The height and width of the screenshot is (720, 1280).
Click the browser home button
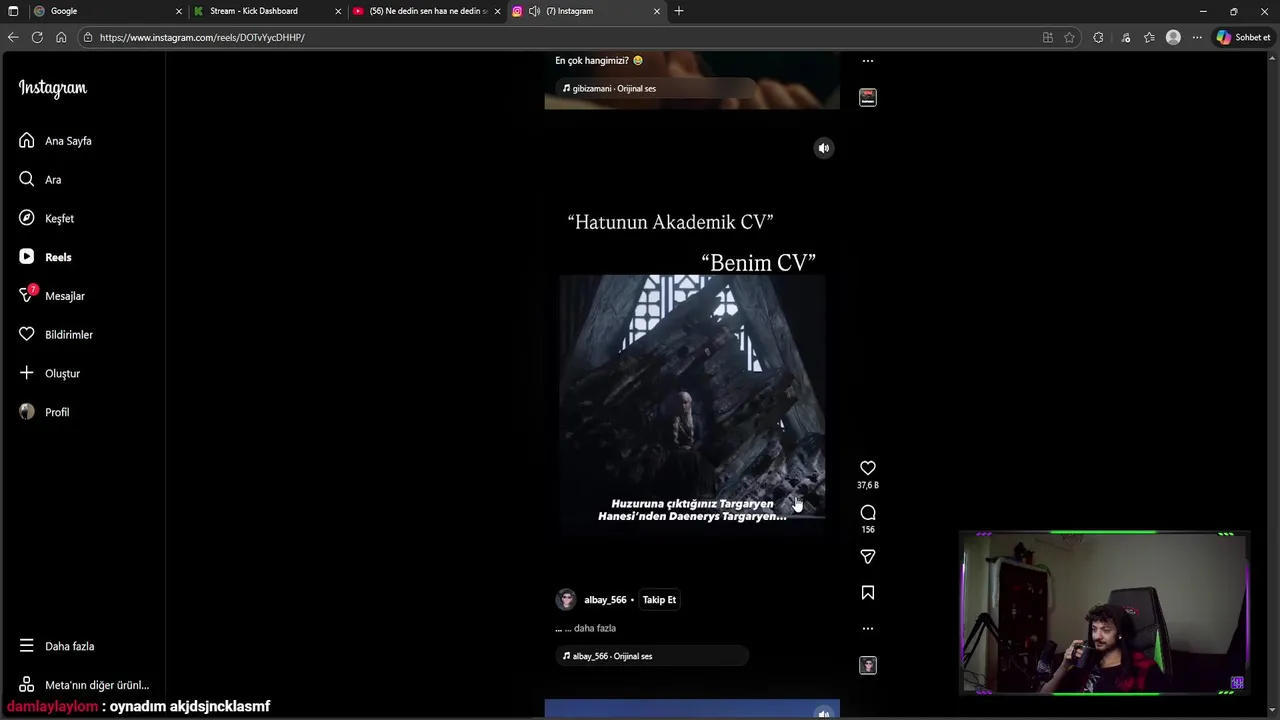[x=61, y=37]
